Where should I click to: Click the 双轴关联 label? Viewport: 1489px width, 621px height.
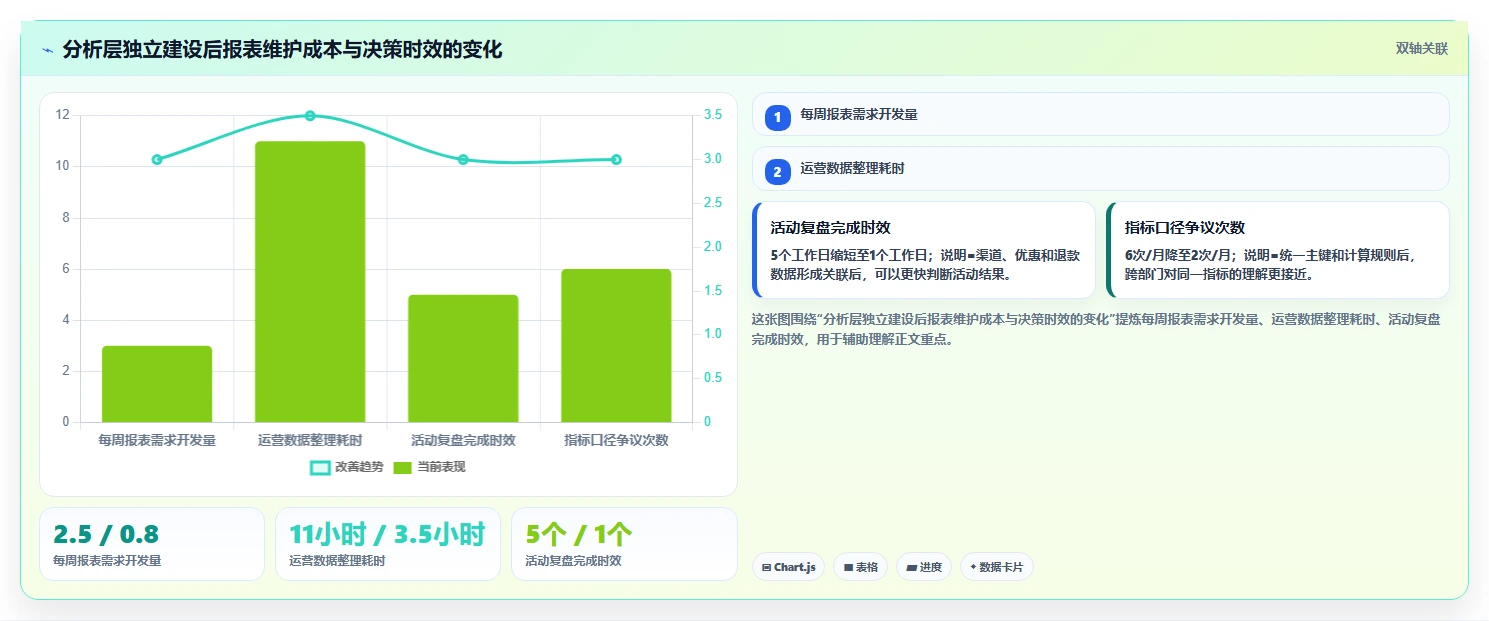(x=1421, y=49)
